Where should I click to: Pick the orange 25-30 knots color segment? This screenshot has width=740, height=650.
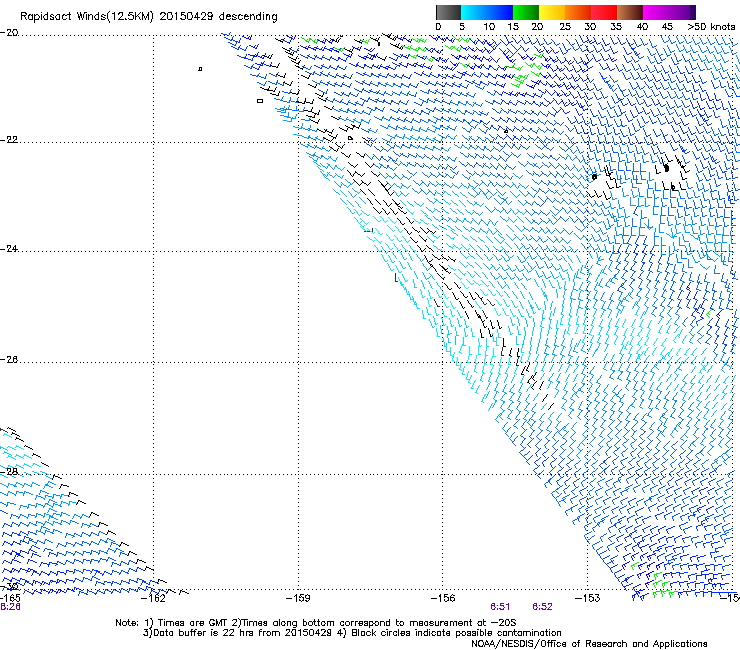coord(577,12)
